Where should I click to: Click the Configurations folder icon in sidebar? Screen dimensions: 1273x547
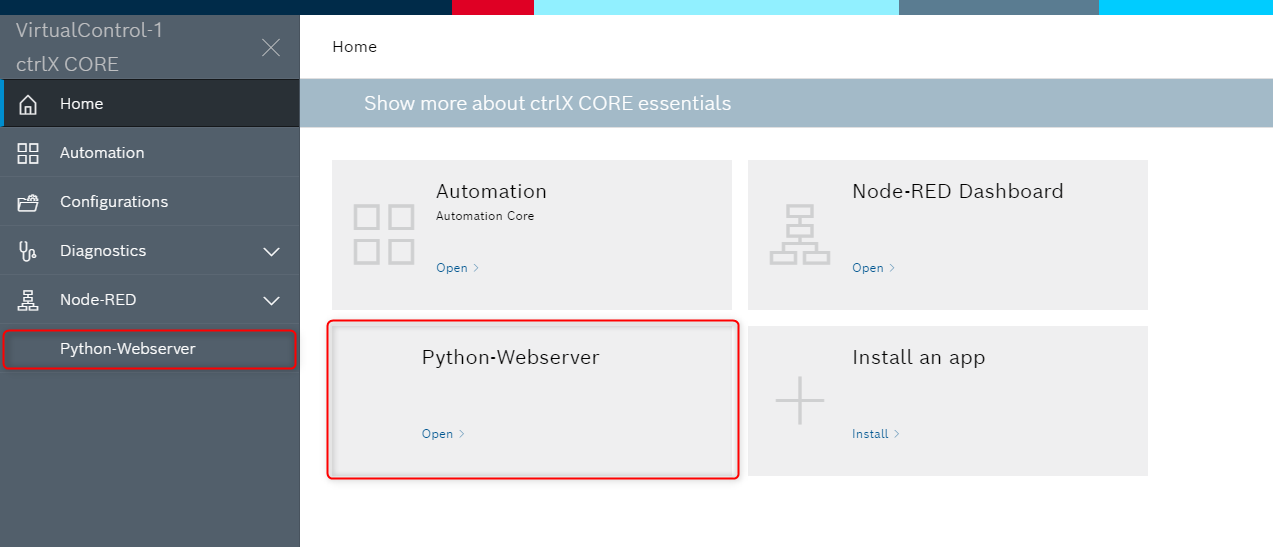pyautogui.click(x=28, y=202)
